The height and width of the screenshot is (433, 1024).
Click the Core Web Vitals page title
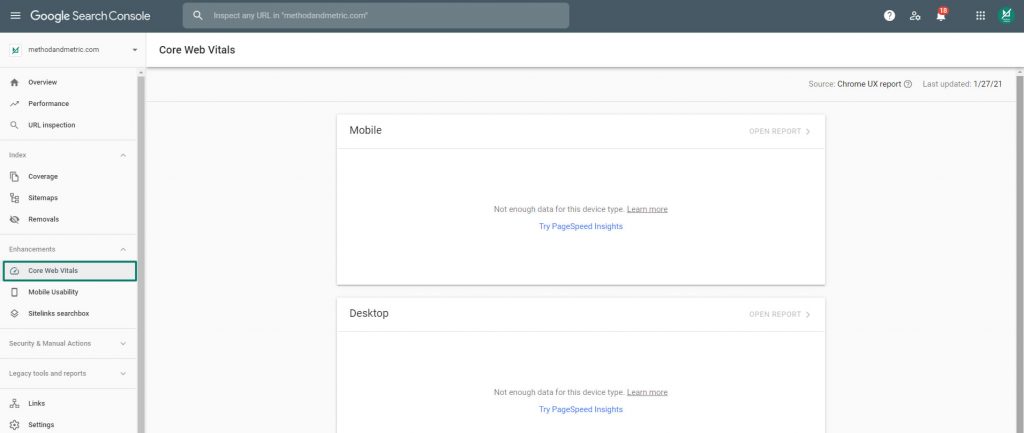tap(197, 50)
